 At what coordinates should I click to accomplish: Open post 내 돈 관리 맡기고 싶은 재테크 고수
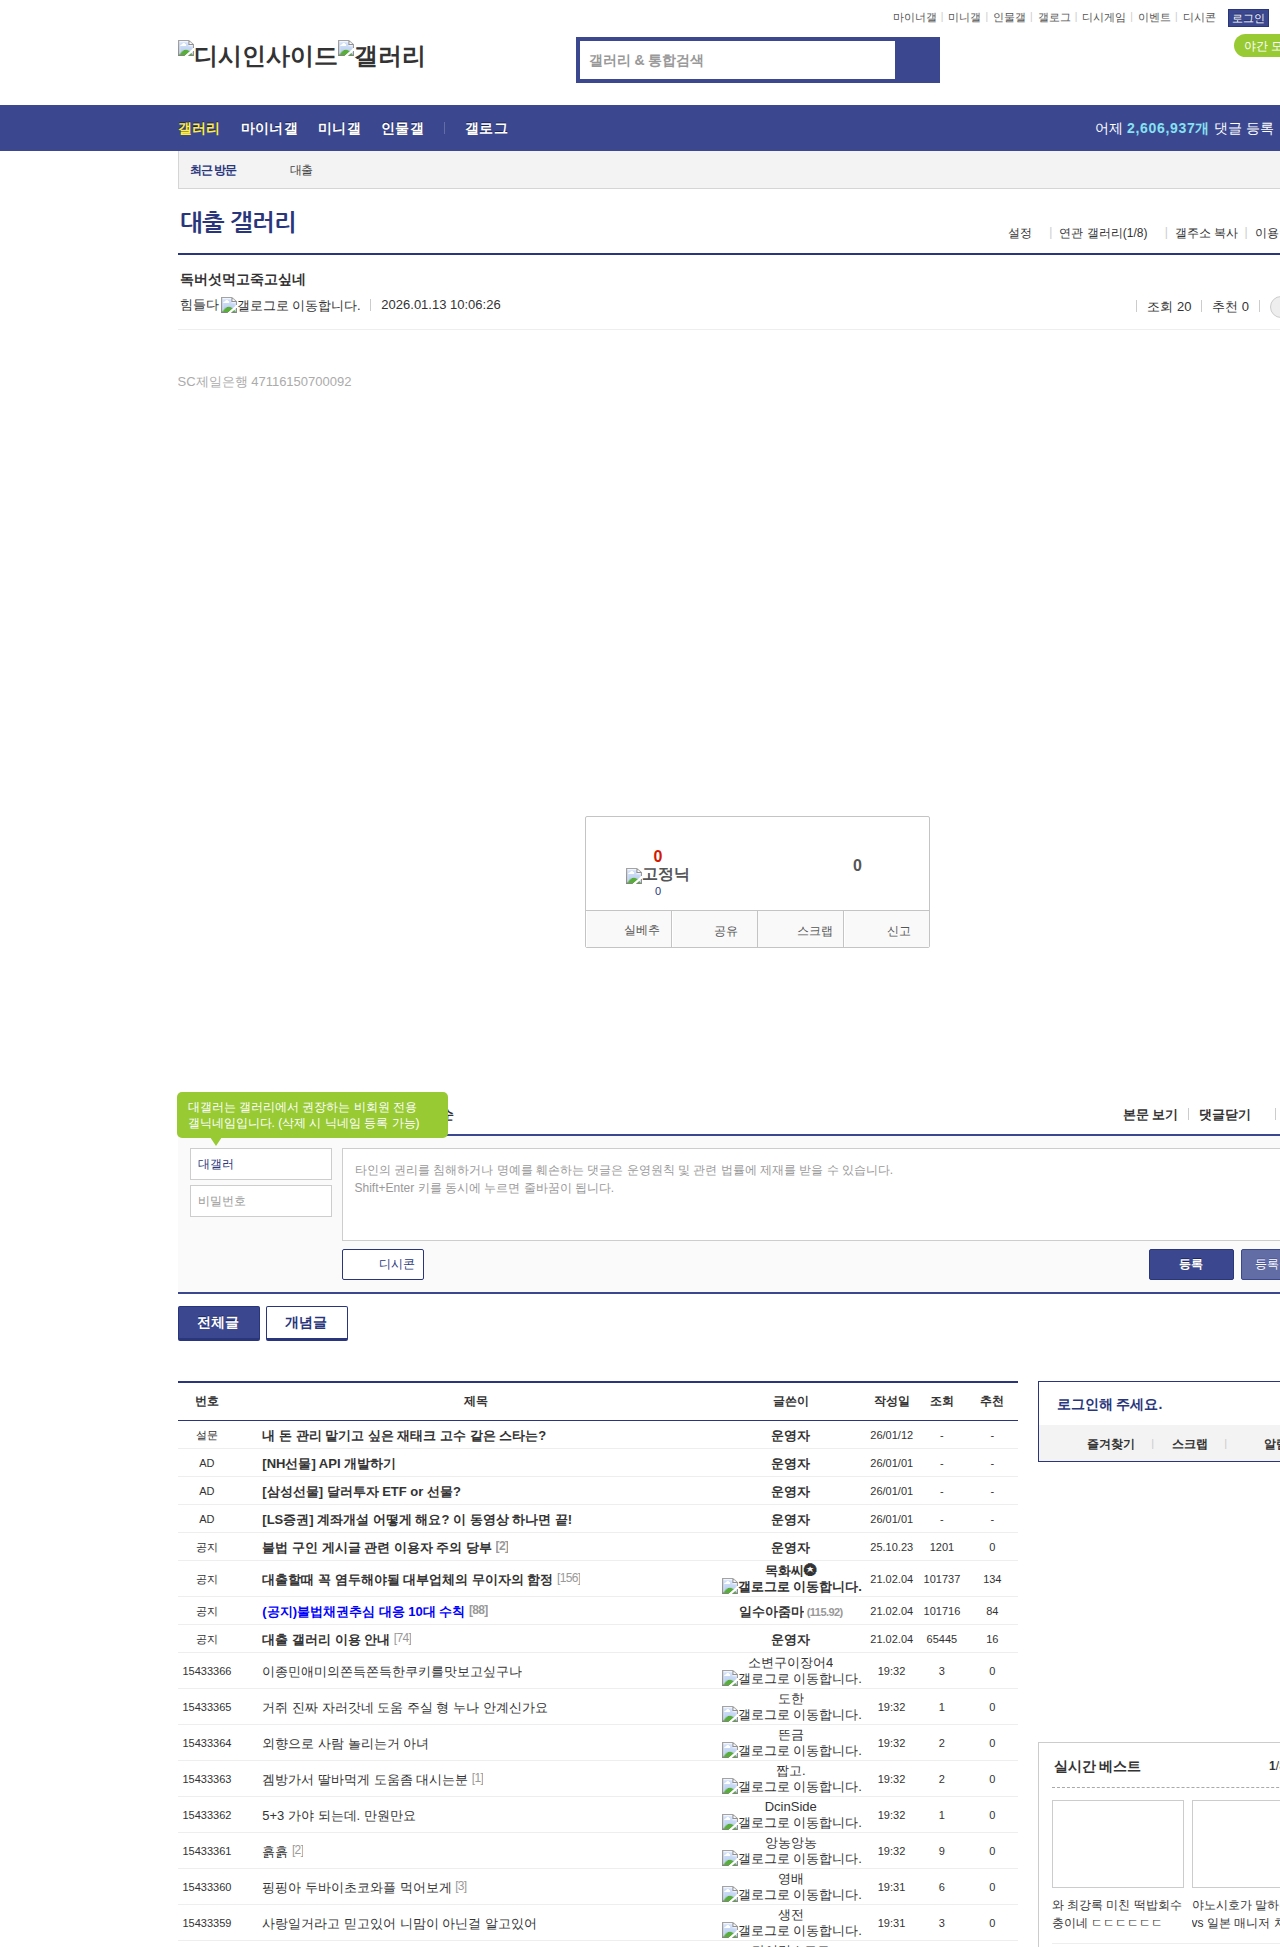404,1436
